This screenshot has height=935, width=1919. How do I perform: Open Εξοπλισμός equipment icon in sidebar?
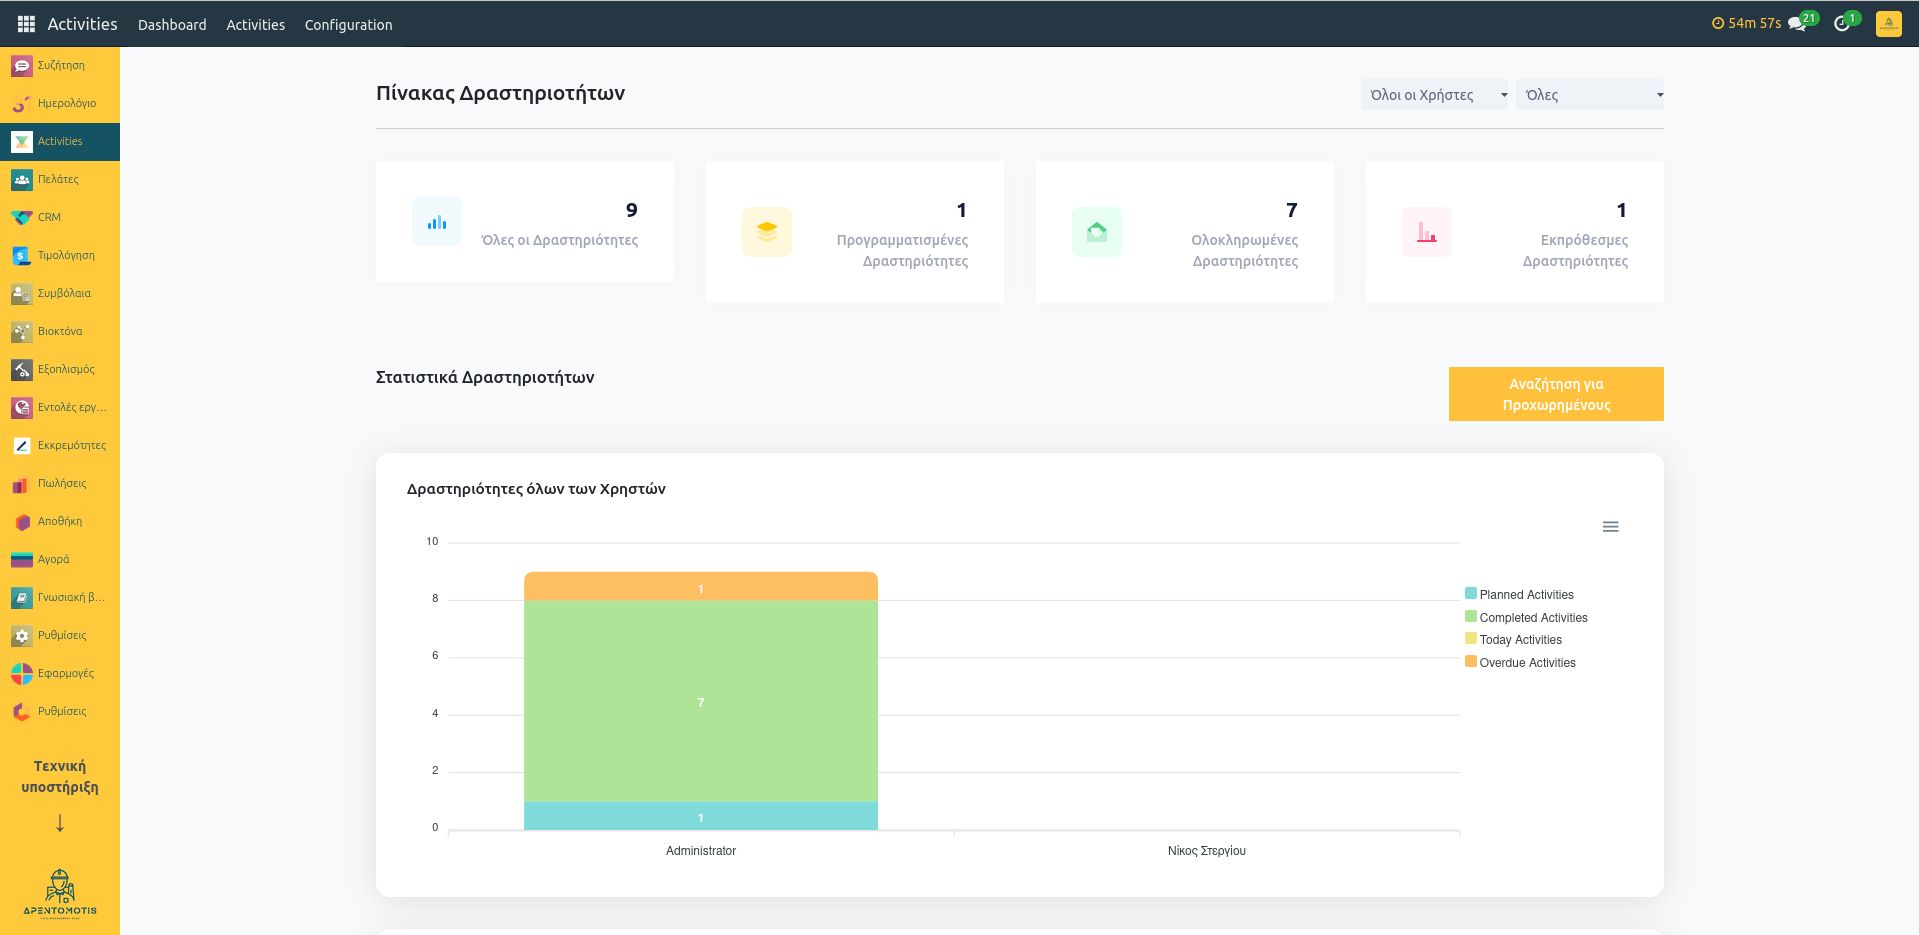point(22,369)
